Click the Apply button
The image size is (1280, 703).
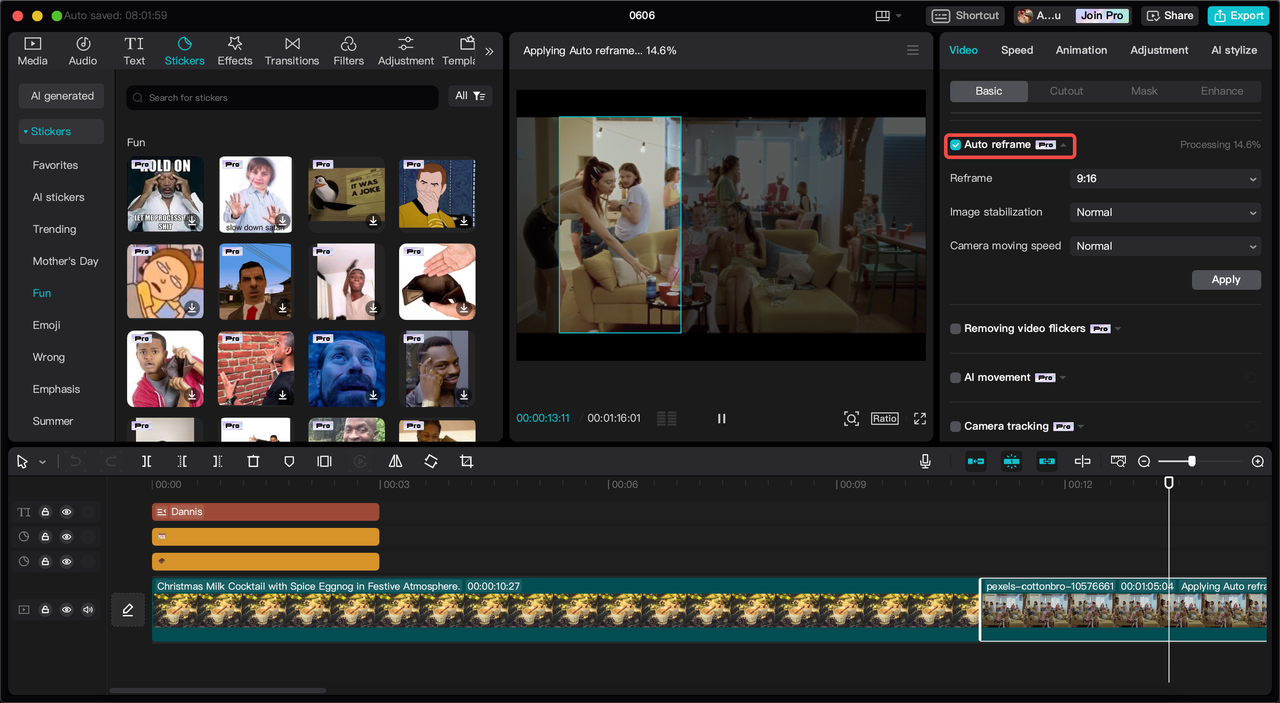[x=1226, y=280]
